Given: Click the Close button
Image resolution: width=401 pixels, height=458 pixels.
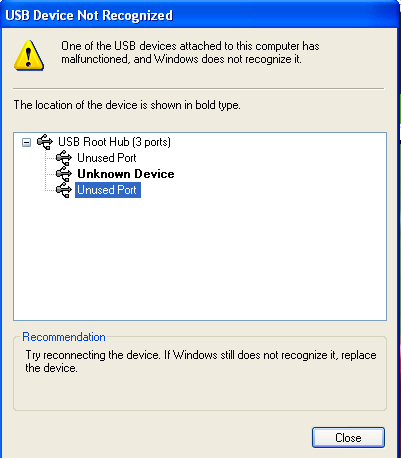Looking at the screenshot, I should [x=348, y=437].
